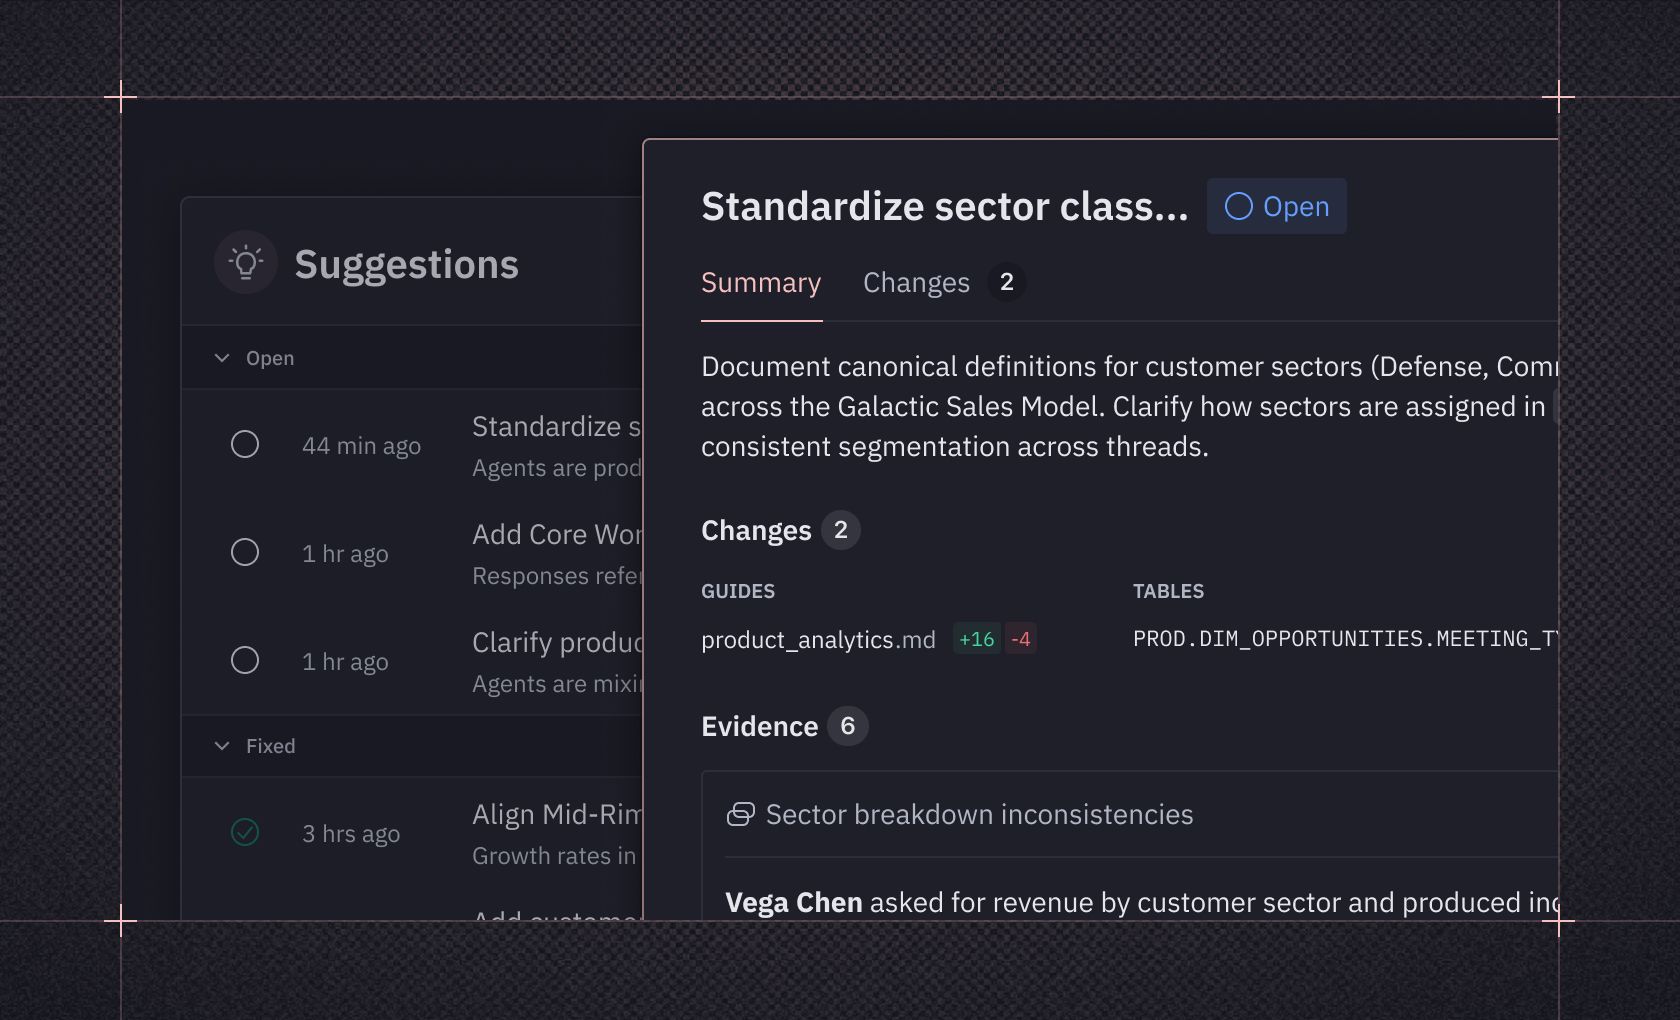Click the Suggestions lightbulb icon

(x=246, y=262)
